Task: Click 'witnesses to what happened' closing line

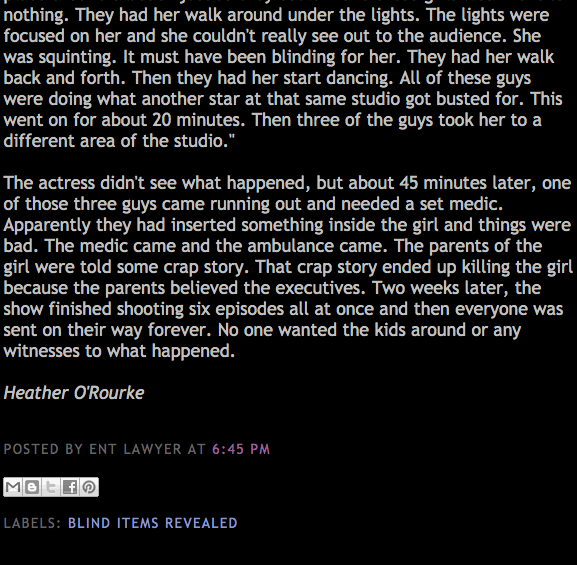Action: (119, 351)
